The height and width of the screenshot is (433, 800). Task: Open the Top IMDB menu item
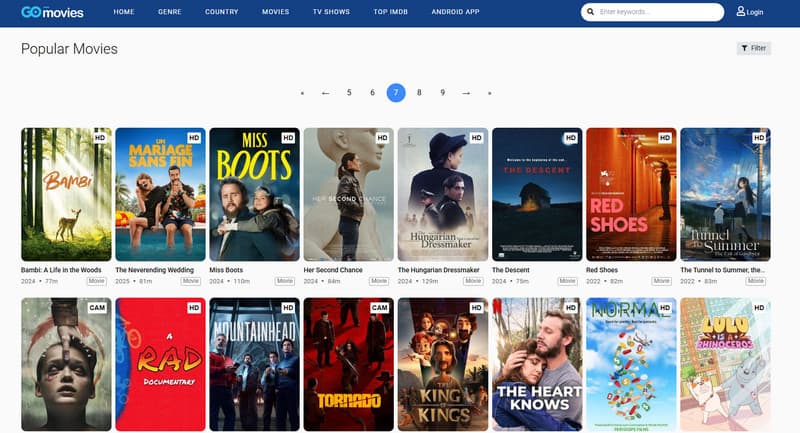pyautogui.click(x=390, y=12)
